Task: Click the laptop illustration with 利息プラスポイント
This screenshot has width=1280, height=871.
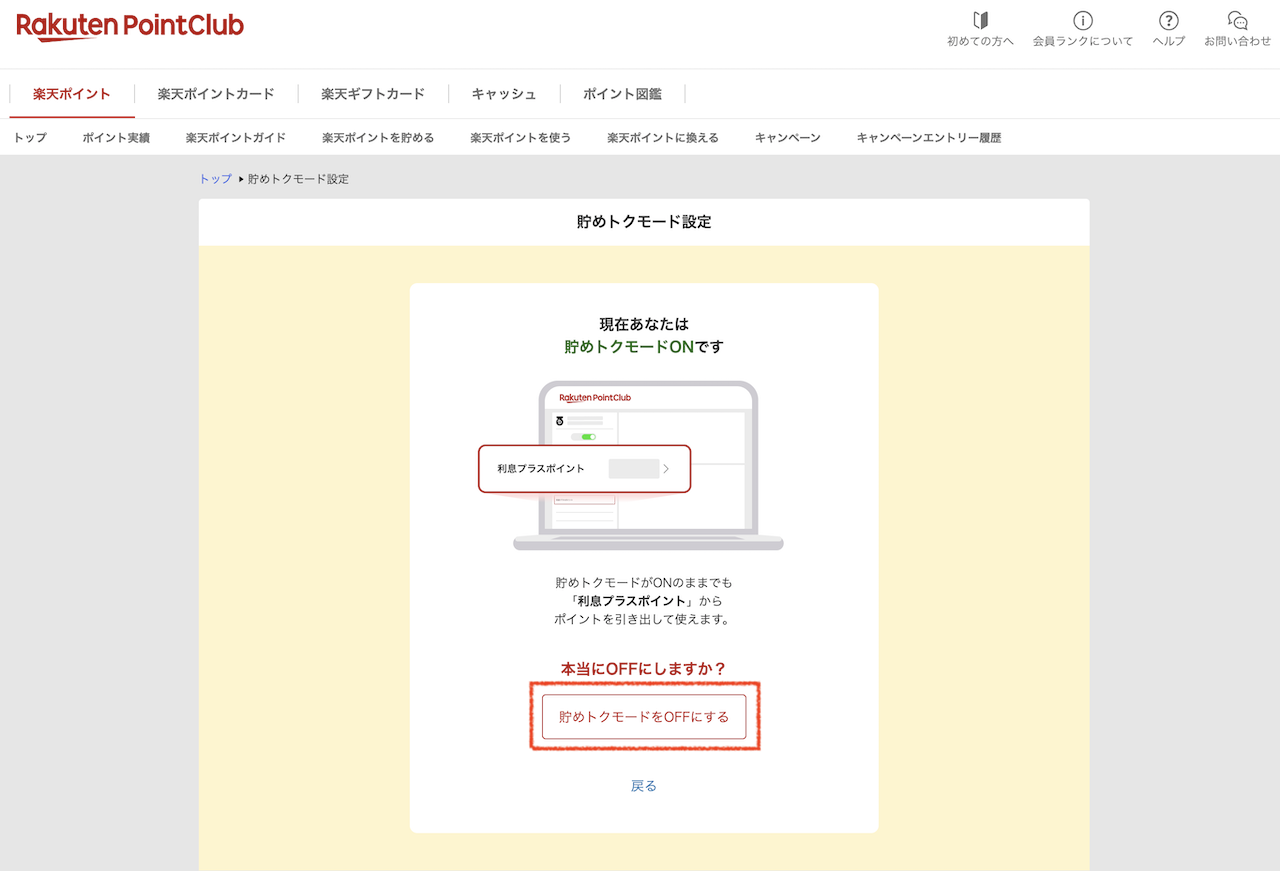Action: (631, 465)
